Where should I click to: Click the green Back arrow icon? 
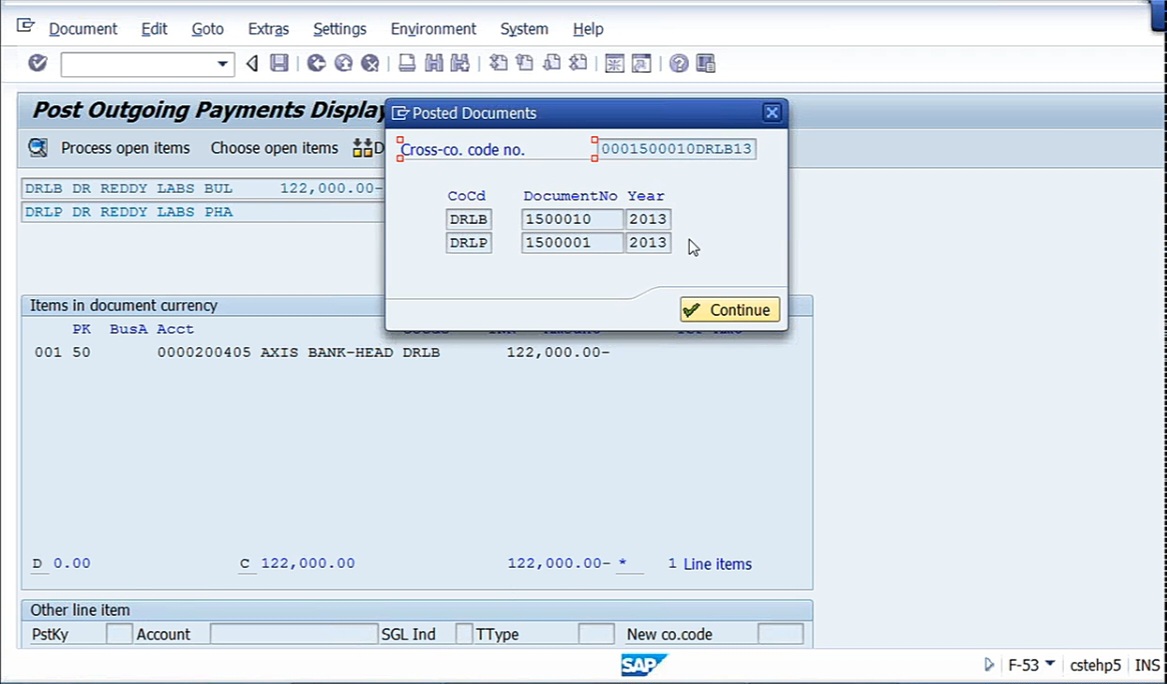click(316, 63)
